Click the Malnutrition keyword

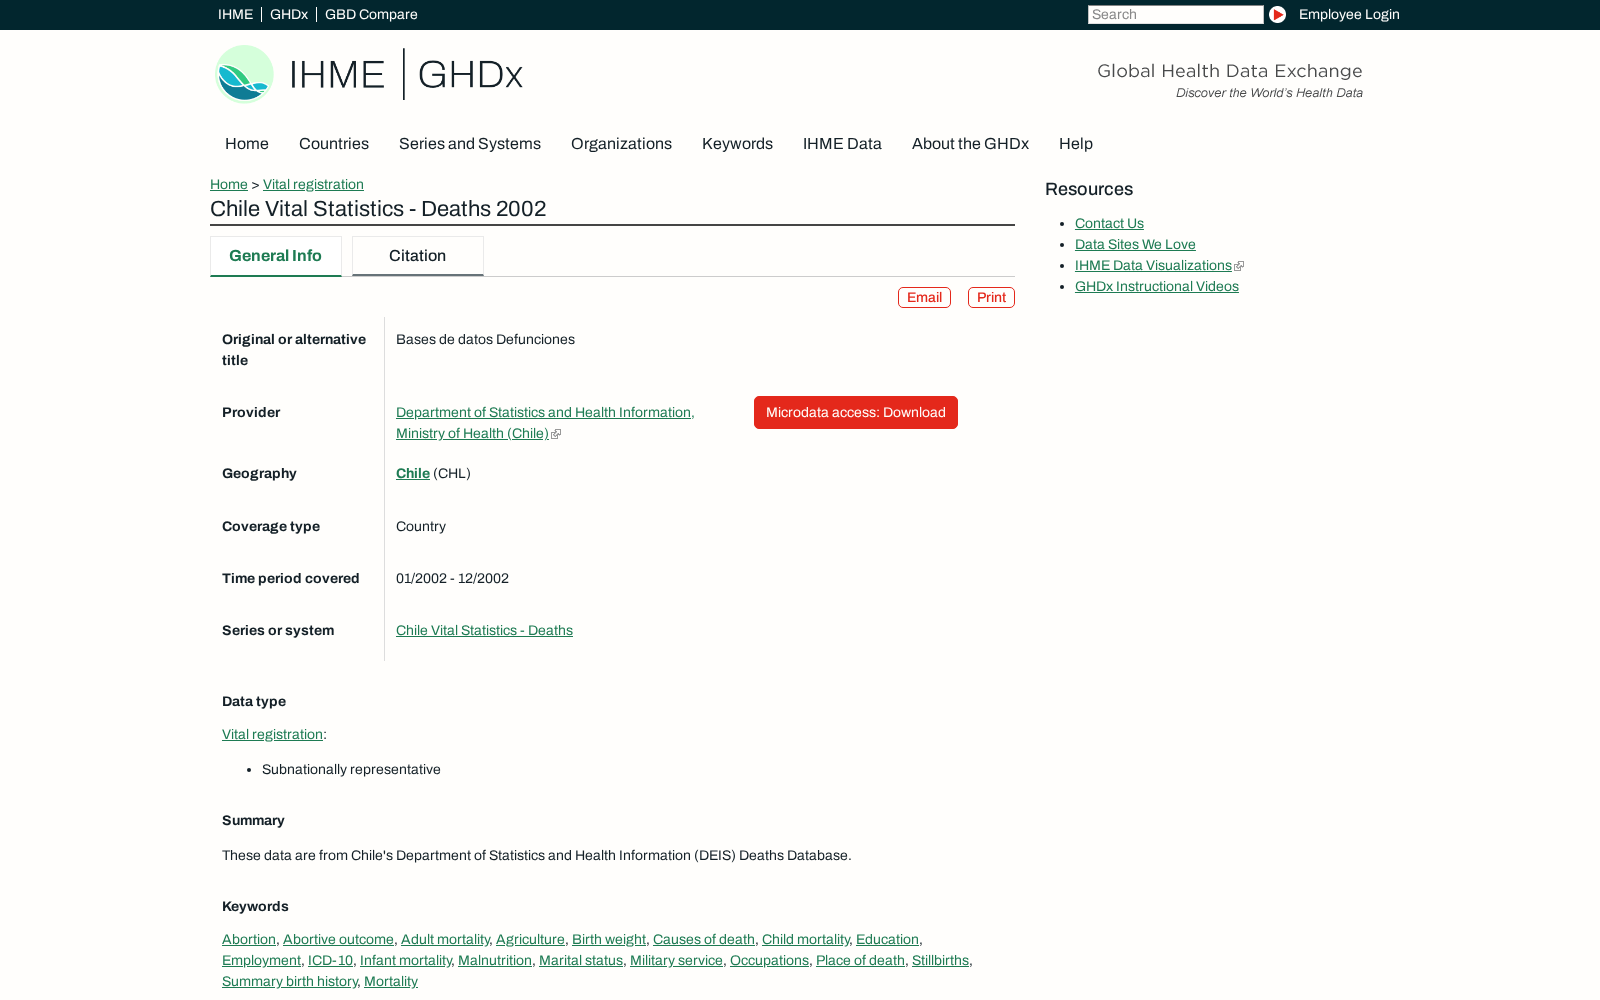[x=495, y=961]
